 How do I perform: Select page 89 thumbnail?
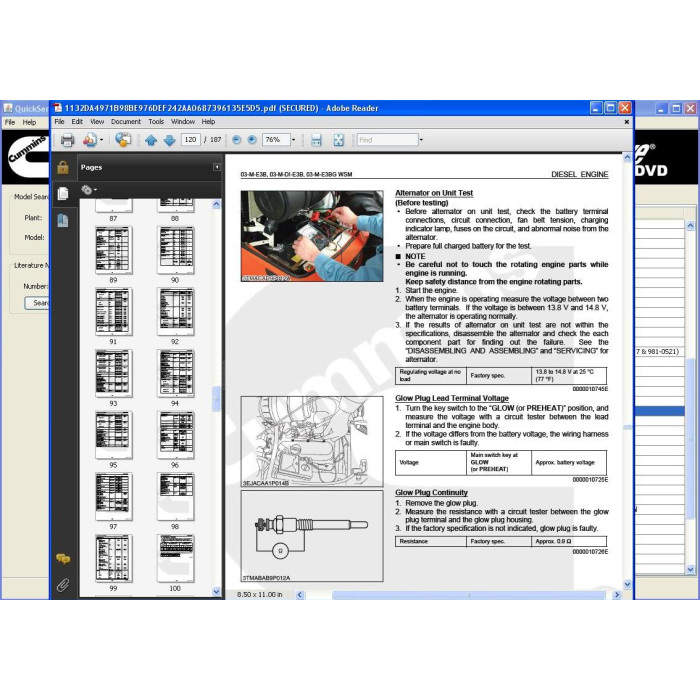point(113,250)
